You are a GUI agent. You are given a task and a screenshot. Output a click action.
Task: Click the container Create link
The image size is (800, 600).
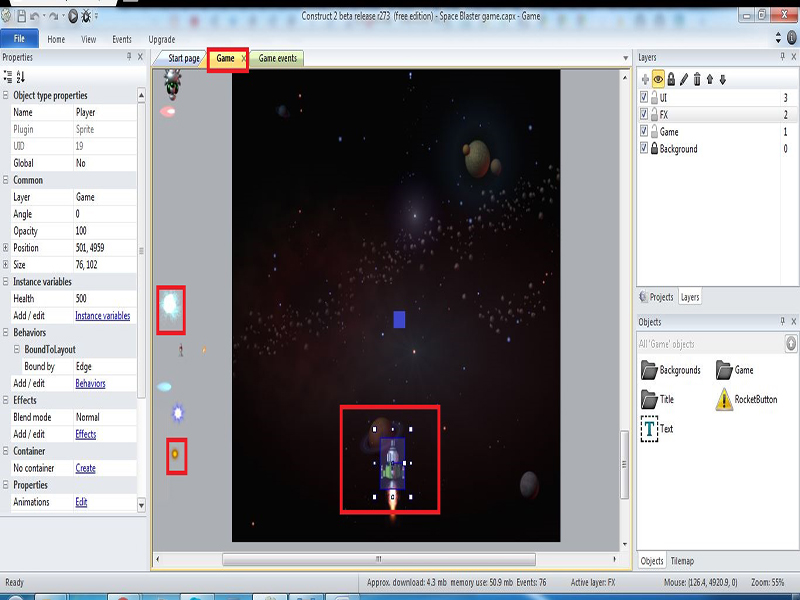[85, 468]
